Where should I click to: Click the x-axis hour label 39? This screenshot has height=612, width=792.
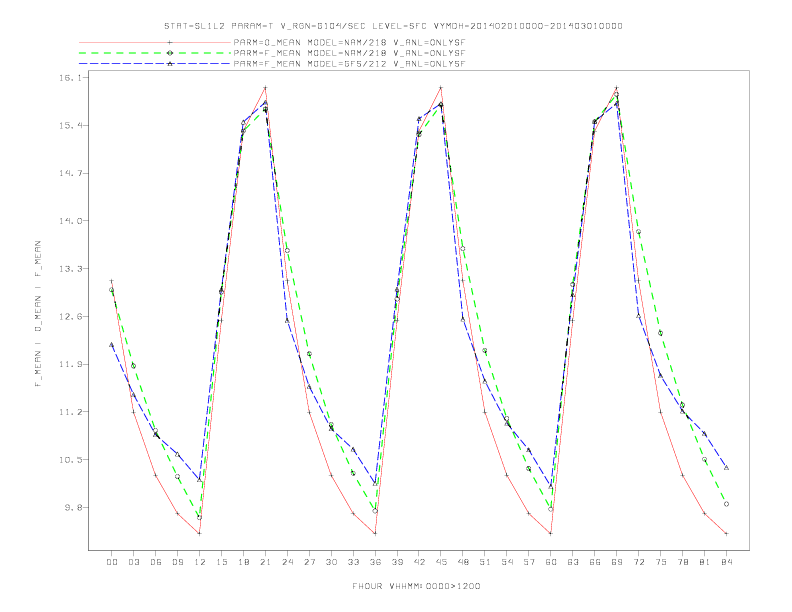click(x=397, y=562)
